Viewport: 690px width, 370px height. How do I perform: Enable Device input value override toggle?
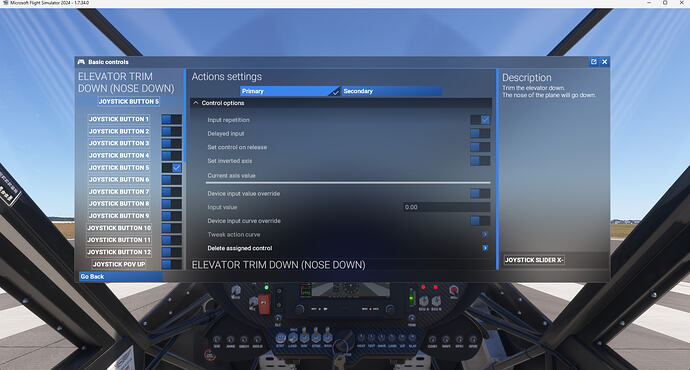(x=480, y=194)
